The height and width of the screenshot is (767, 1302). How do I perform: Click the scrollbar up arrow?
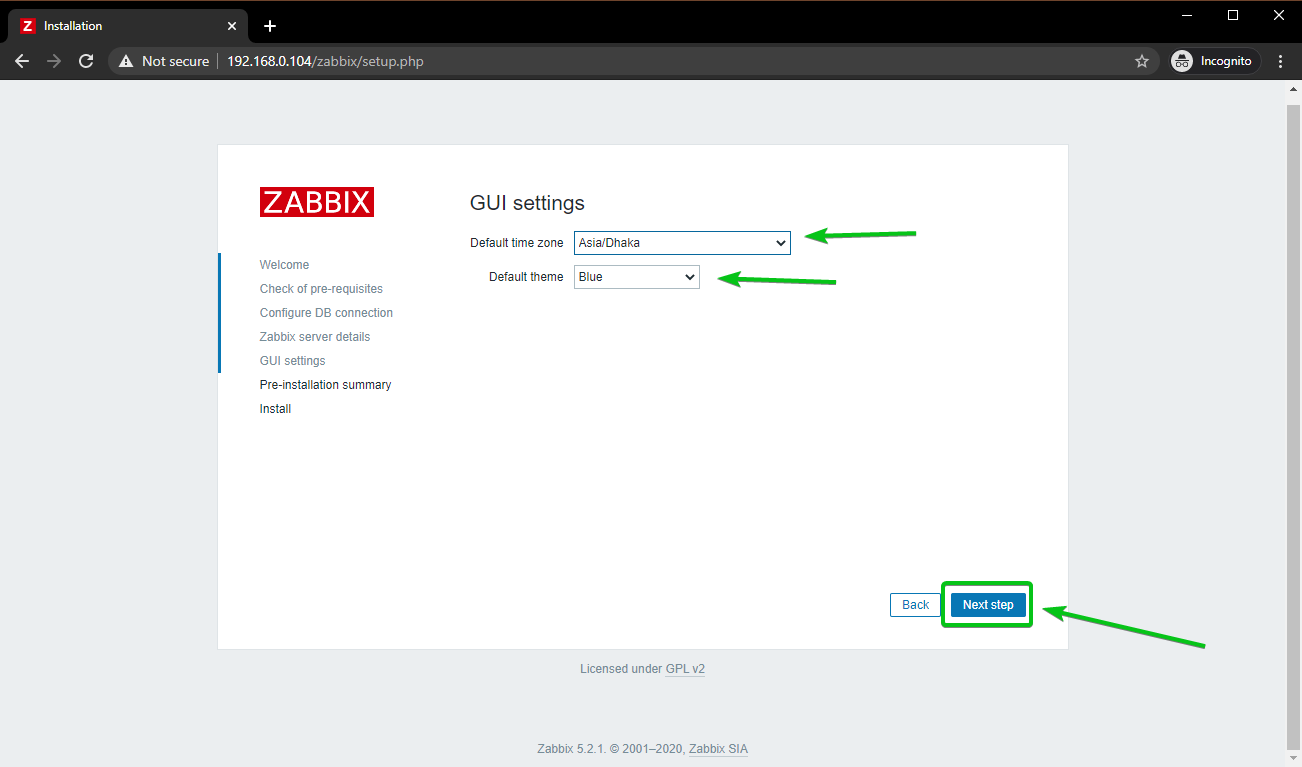tap(1293, 90)
